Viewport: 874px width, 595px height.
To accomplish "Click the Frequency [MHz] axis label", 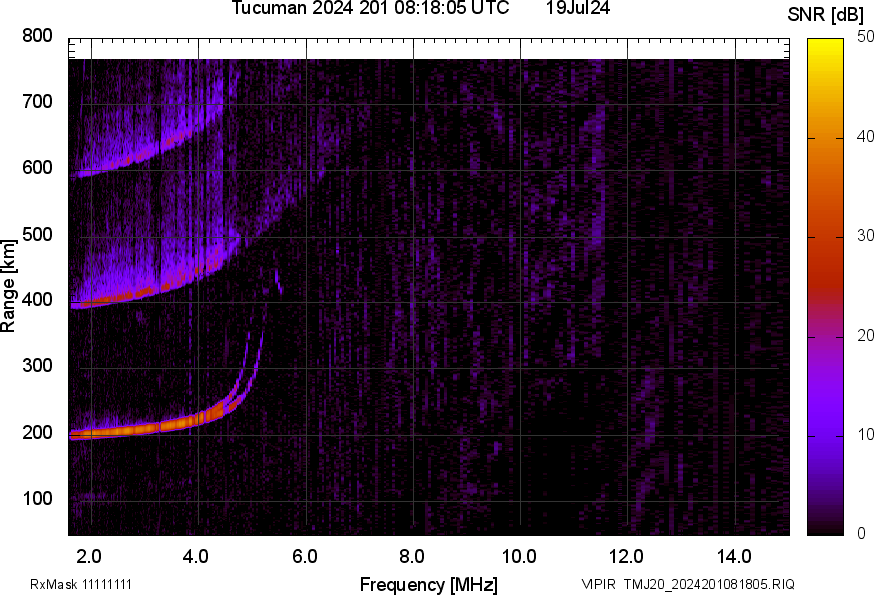I will click(428, 584).
